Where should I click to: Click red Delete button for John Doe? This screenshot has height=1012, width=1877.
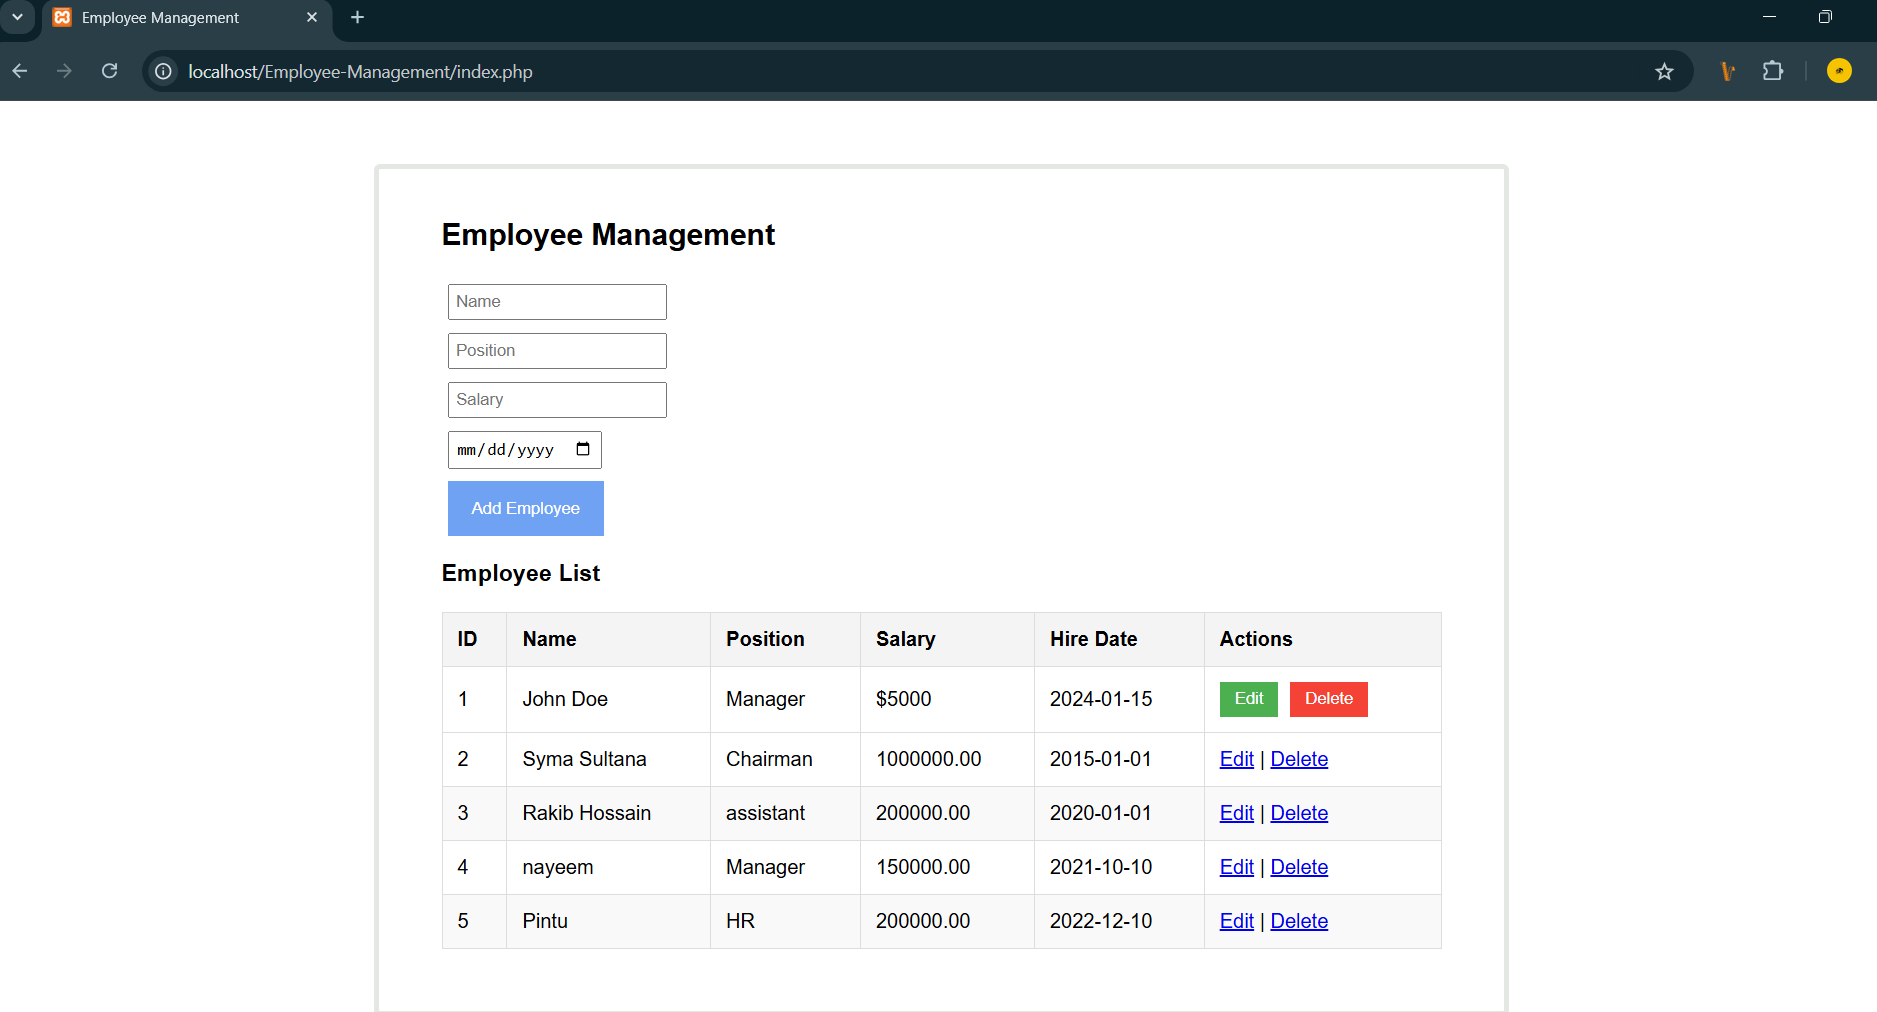pyautogui.click(x=1329, y=699)
